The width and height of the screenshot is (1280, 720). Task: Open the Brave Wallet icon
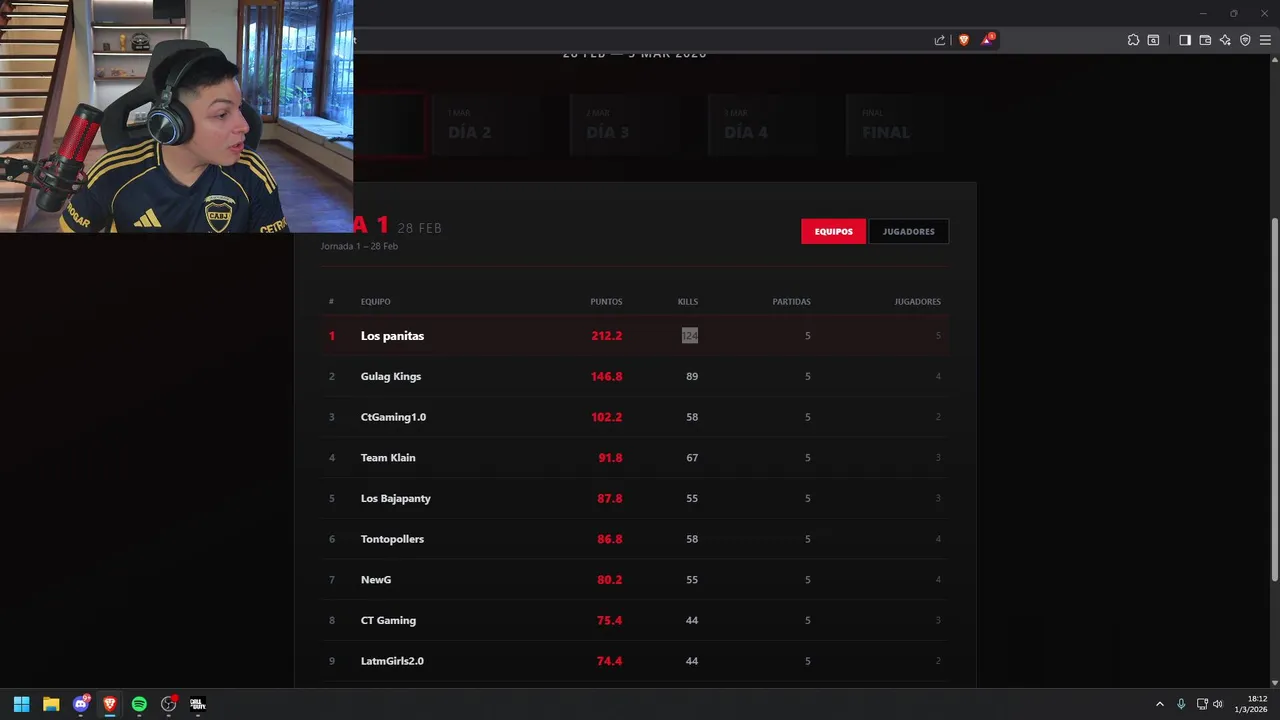pyautogui.click(x=1205, y=40)
